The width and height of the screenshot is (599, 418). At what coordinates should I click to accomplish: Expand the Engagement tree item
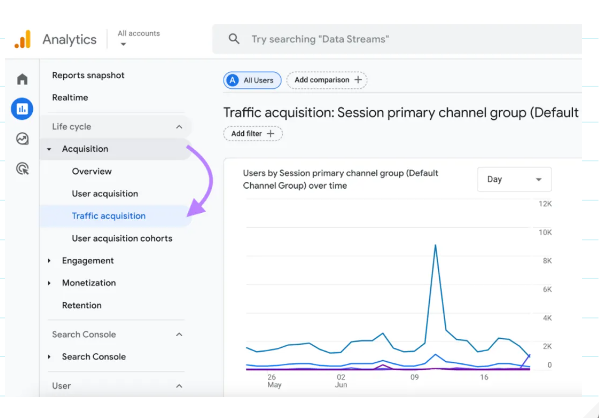tap(49, 261)
